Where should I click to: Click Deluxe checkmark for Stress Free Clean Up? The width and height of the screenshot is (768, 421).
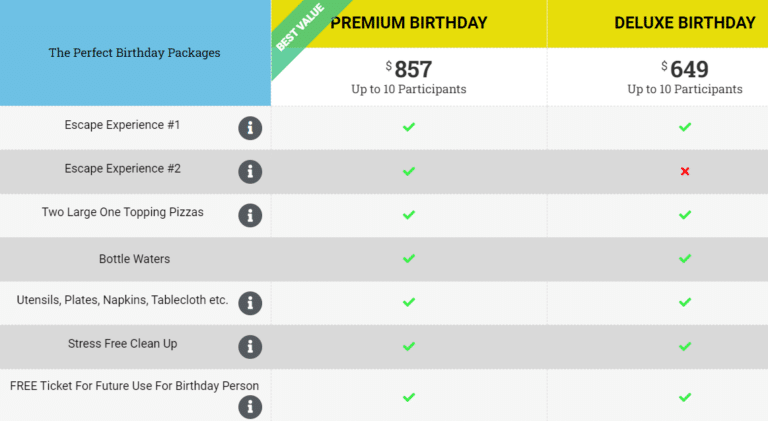pos(685,347)
